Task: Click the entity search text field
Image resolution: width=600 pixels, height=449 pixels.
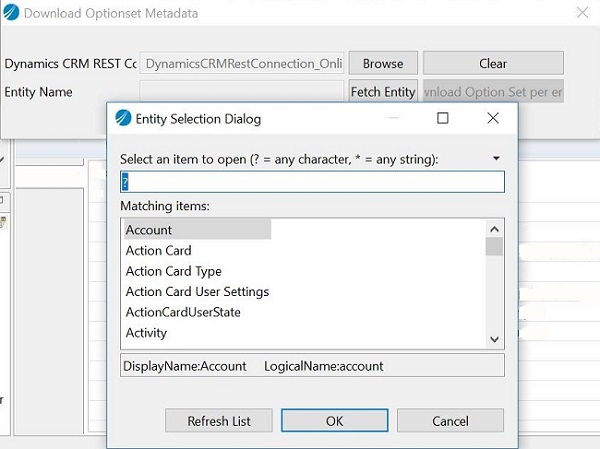Action: pyautogui.click(x=312, y=182)
